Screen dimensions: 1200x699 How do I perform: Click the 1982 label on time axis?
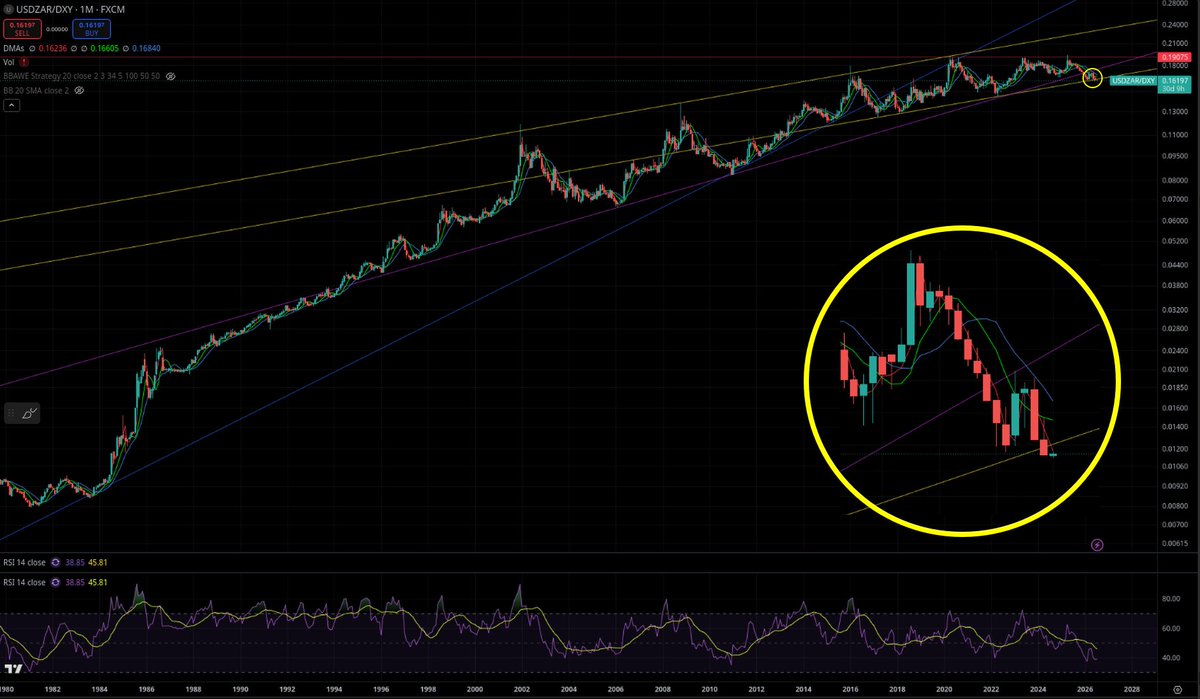tap(54, 690)
